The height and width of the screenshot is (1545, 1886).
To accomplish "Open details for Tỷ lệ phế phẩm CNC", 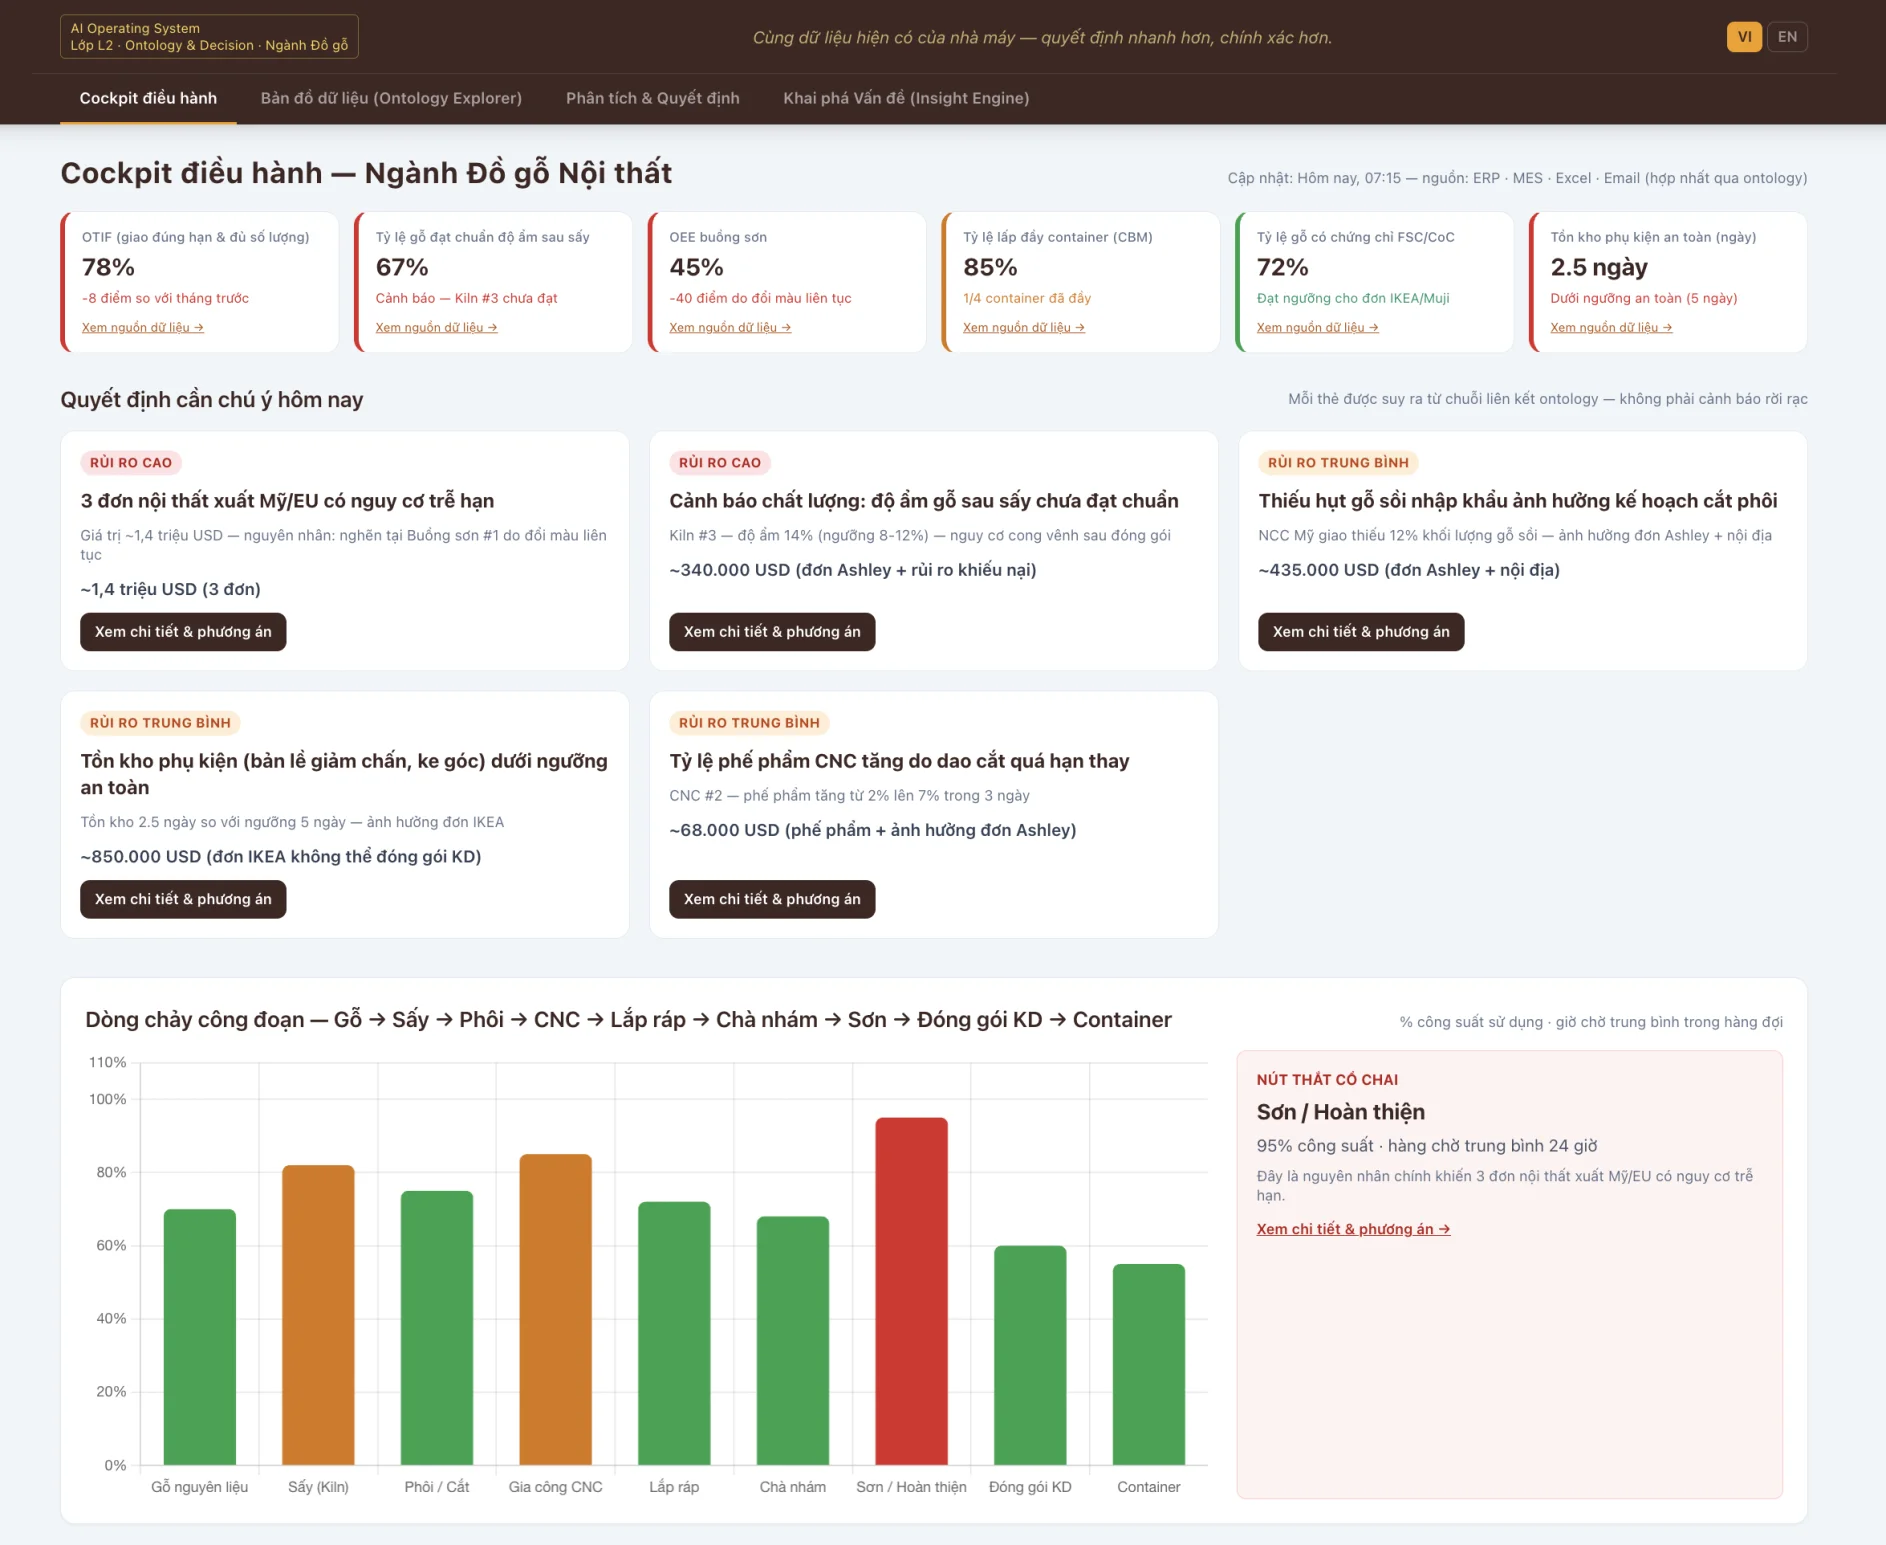I will click(x=772, y=899).
